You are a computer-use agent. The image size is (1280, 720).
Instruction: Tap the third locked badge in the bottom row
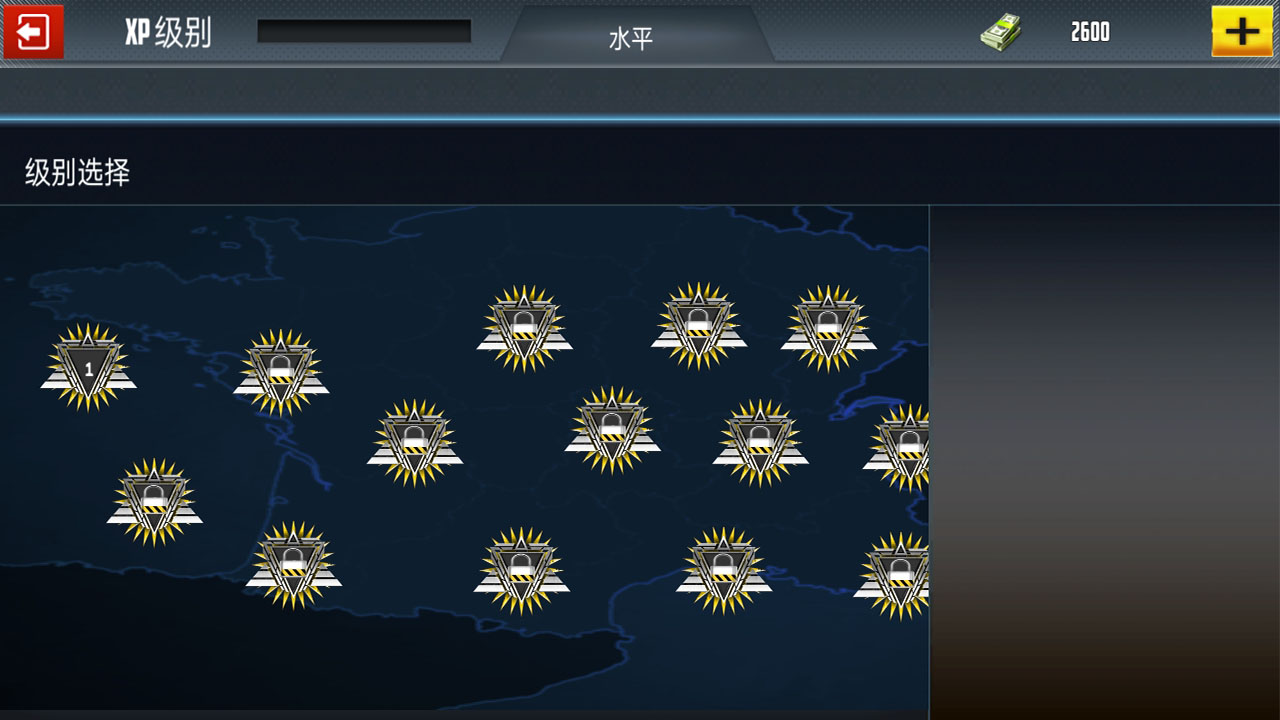point(723,571)
